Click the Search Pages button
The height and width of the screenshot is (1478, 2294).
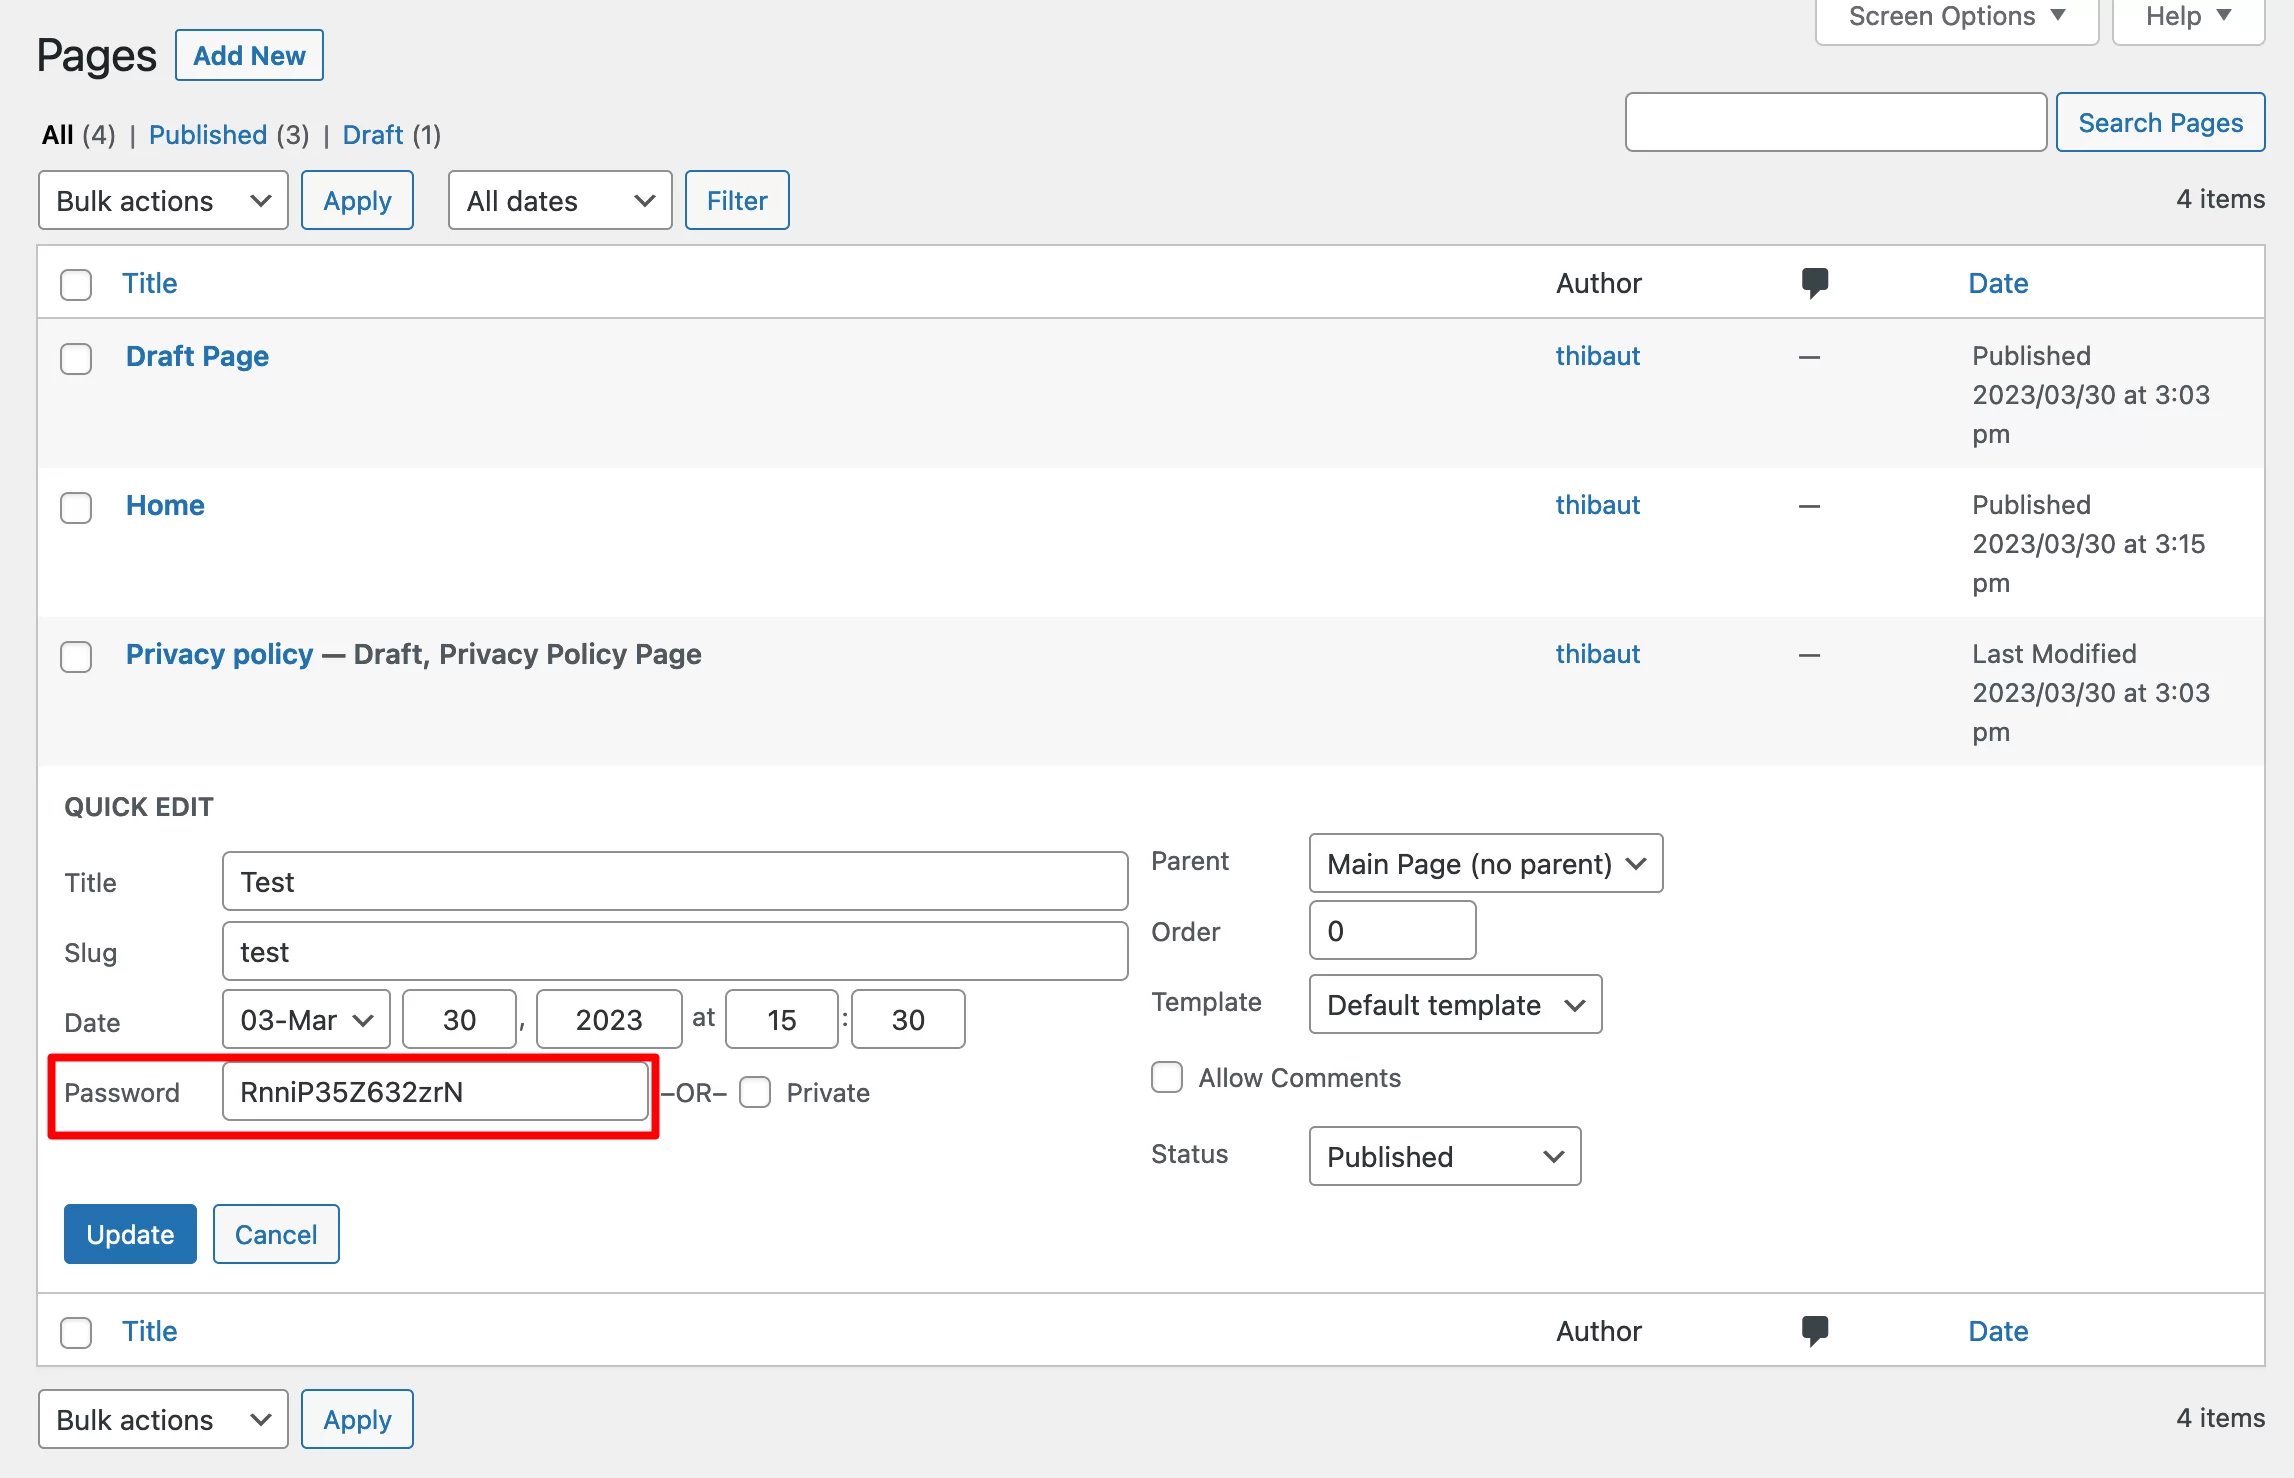[x=2160, y=122]
